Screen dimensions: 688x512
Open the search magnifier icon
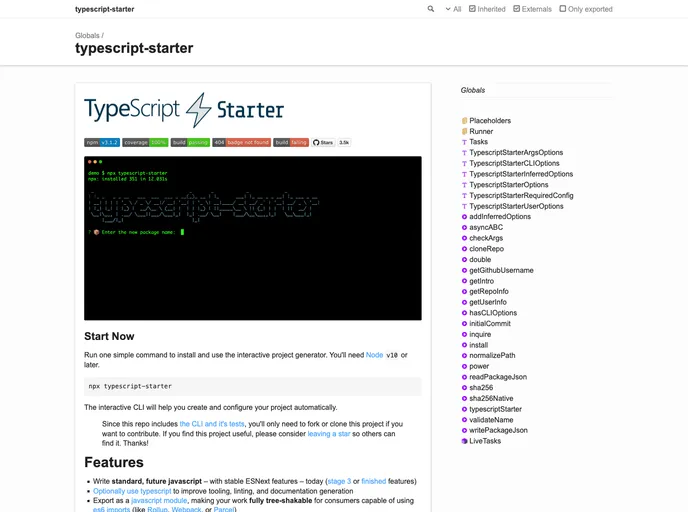coord(430,9)
